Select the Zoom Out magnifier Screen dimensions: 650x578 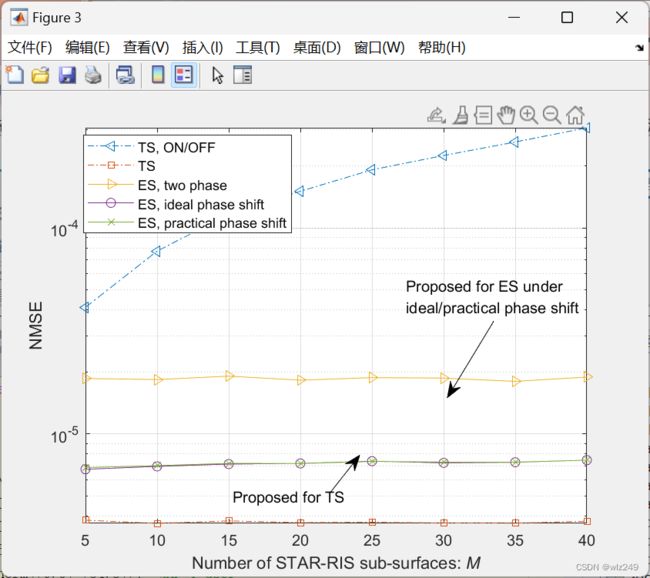tap(552, 115)
